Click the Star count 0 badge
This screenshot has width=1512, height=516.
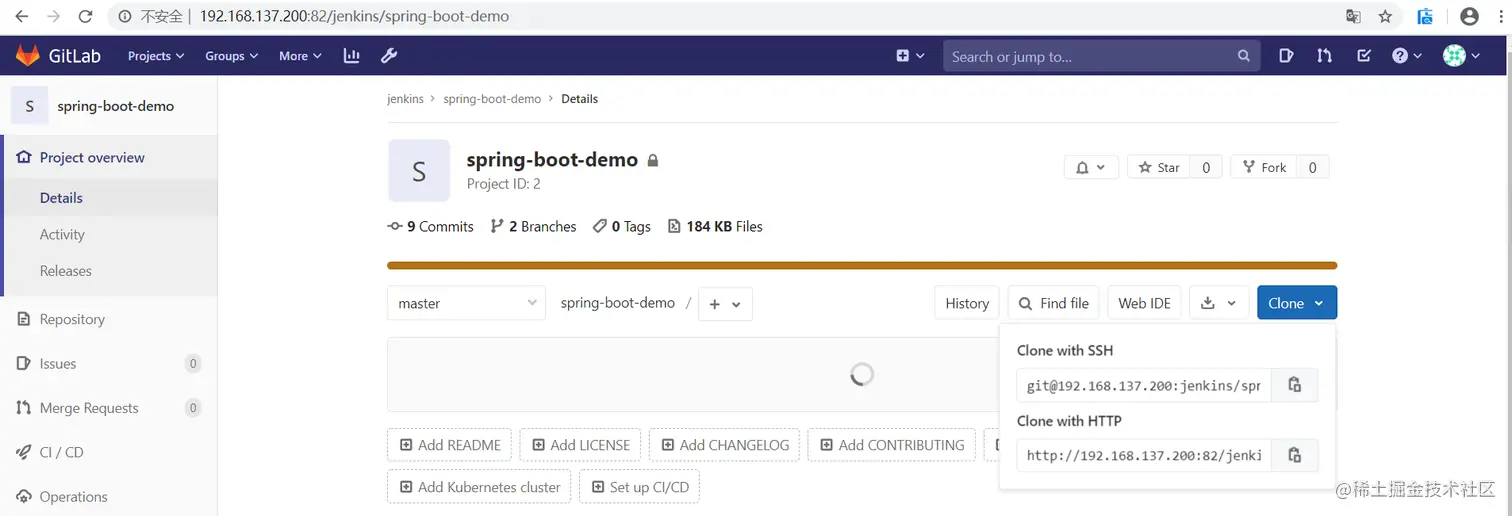click(x=1205, y=168)
